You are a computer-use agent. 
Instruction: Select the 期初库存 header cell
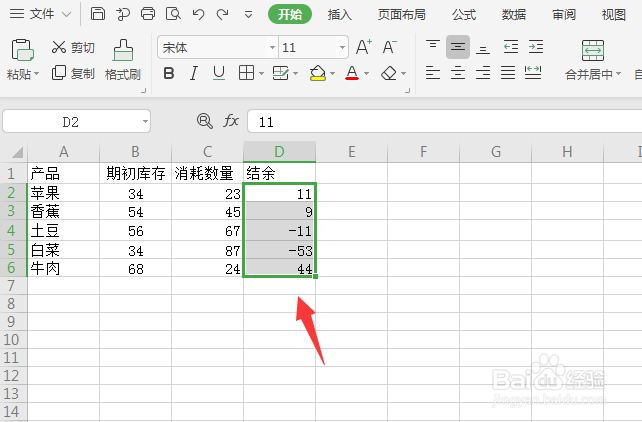(x=136, y=174)
